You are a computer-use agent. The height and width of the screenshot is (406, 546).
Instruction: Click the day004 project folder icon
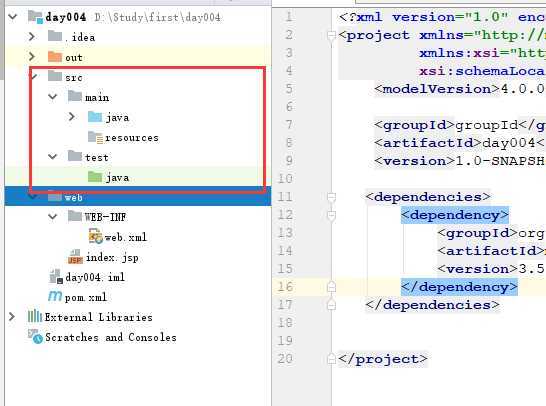coord(35,16)
